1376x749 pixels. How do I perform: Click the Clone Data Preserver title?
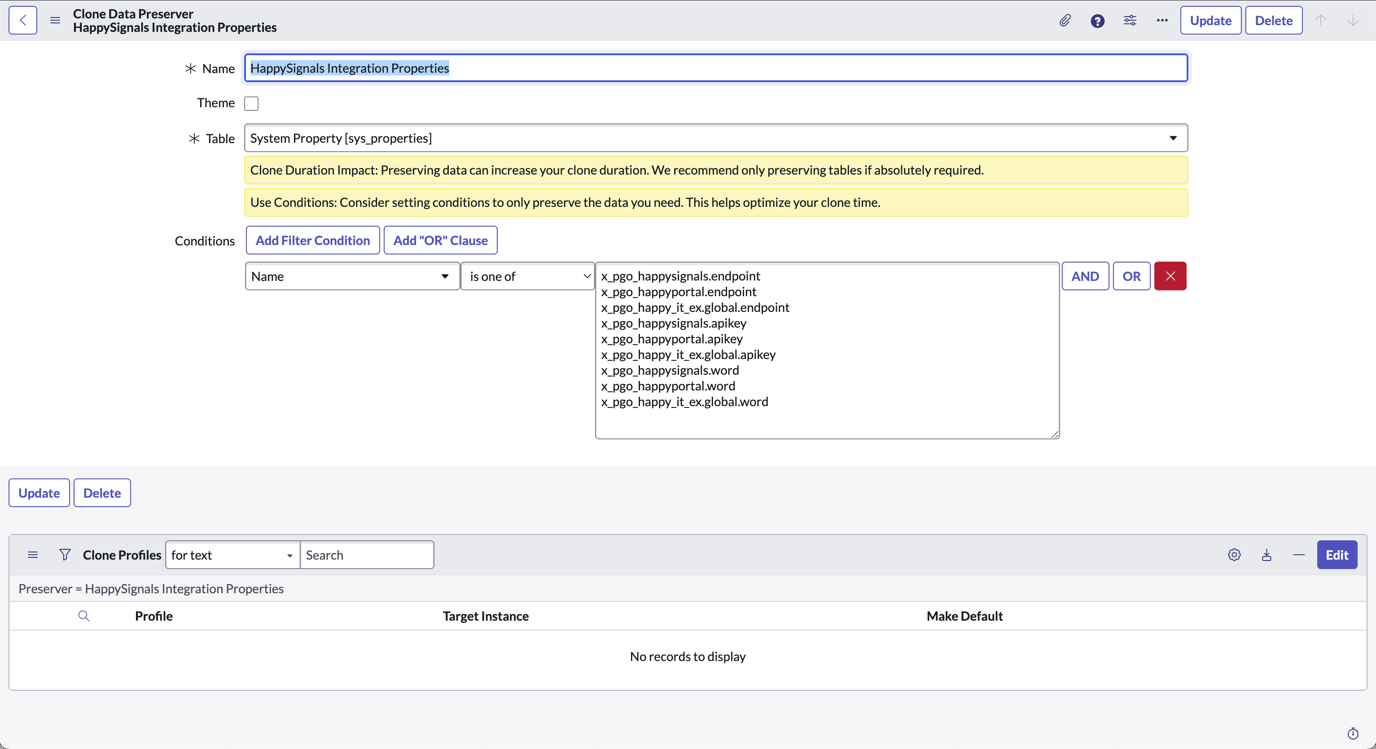click(133, 14)
